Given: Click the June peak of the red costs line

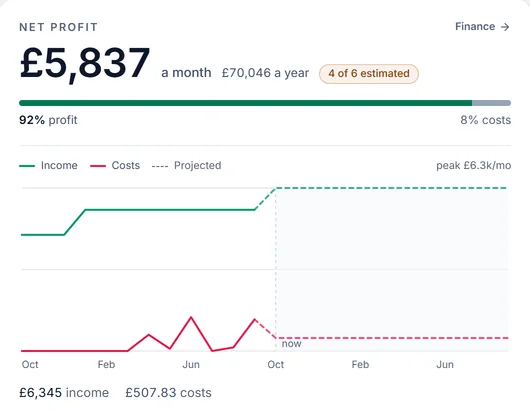Looking at the screenshot, I should pos(191,317).
